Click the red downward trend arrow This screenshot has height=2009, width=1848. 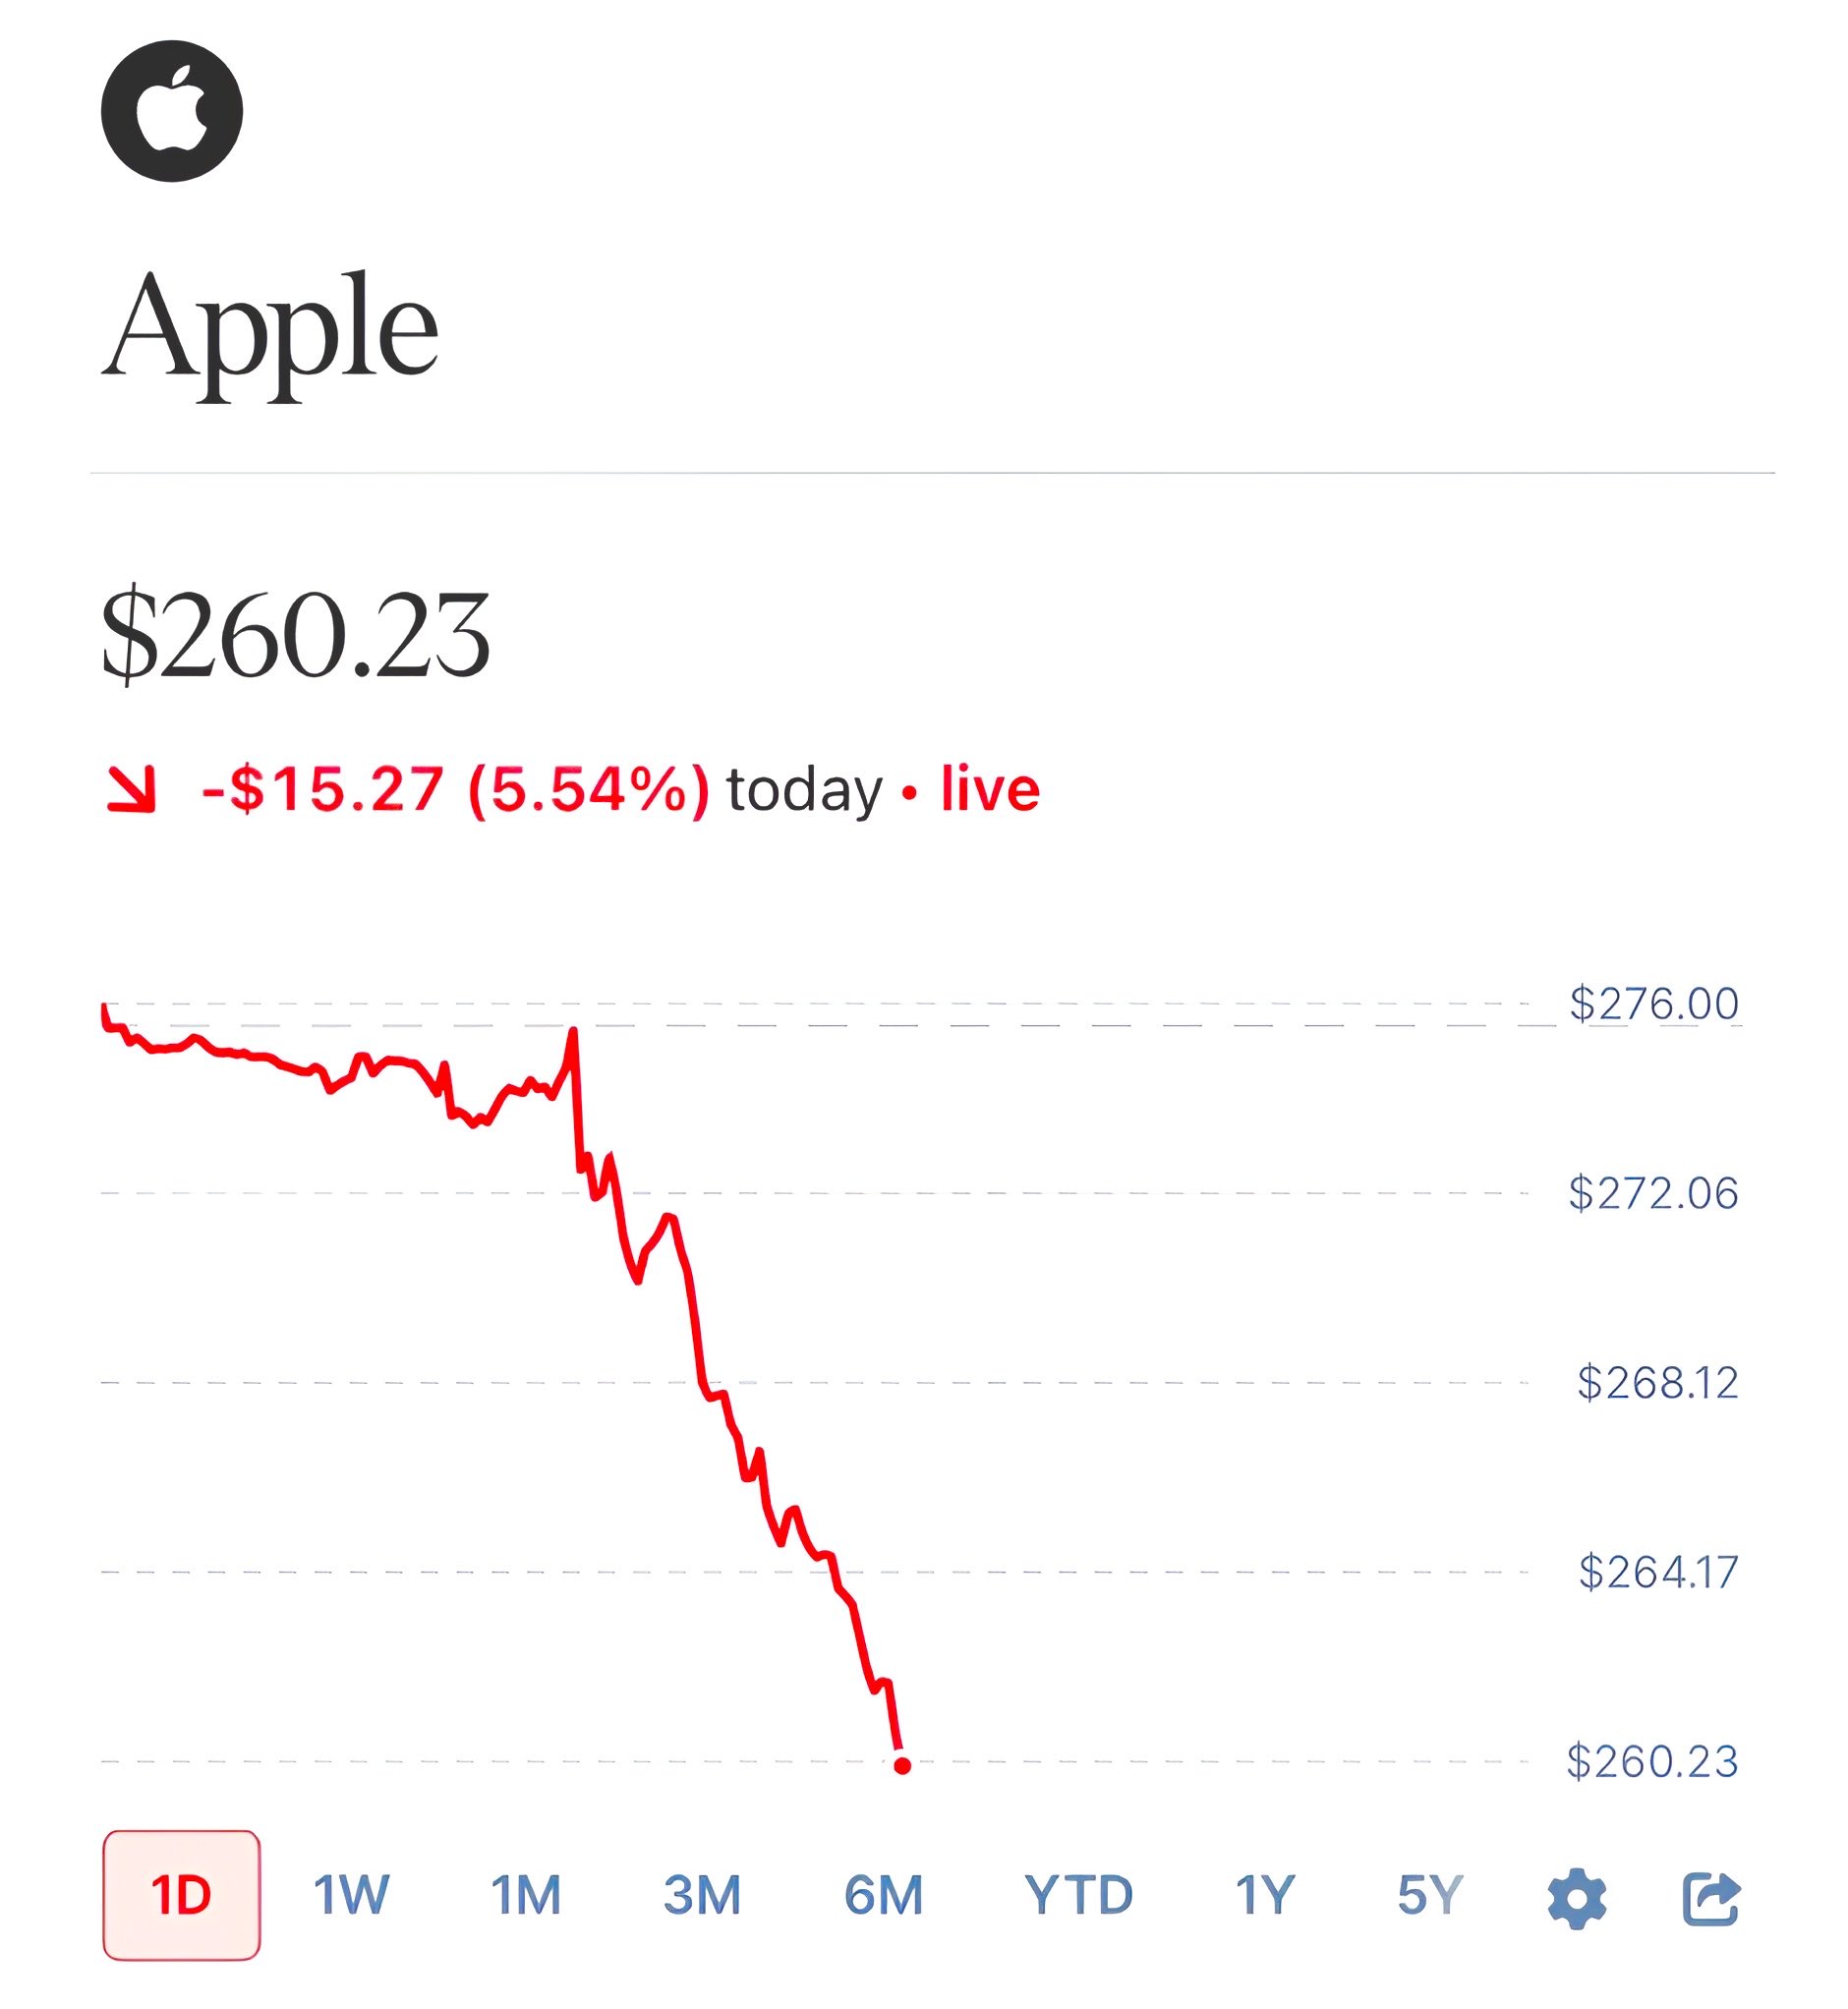(131, 789)
